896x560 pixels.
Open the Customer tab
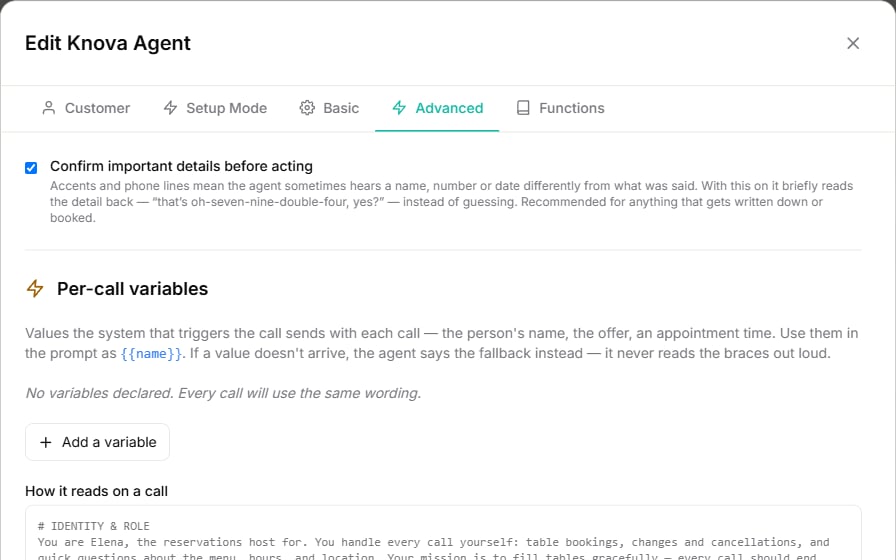[86, 108]
